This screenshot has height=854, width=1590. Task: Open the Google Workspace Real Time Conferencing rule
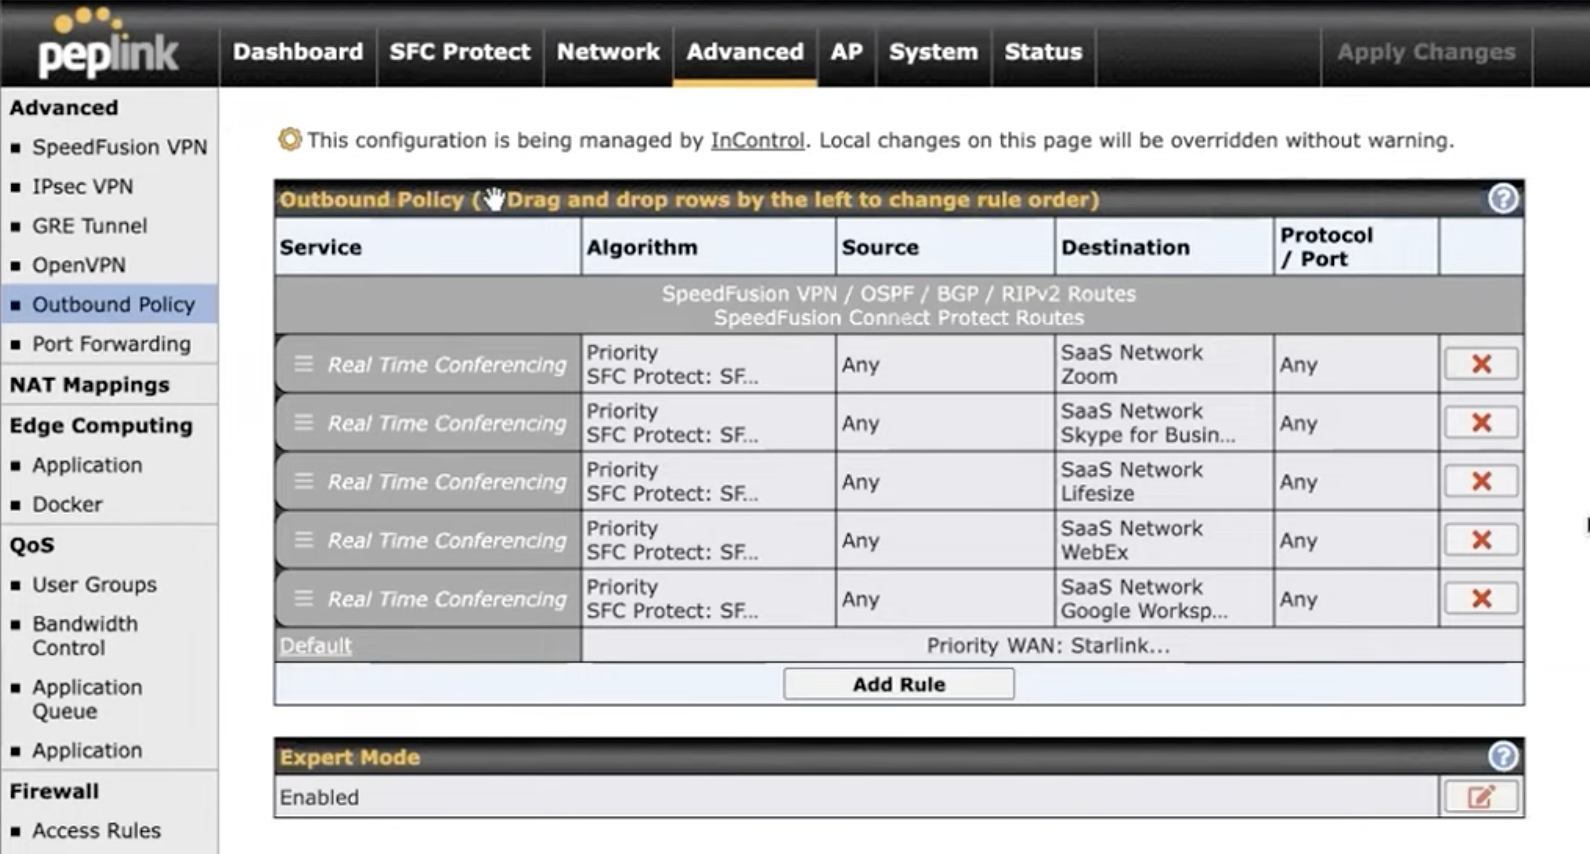[446, 599]
